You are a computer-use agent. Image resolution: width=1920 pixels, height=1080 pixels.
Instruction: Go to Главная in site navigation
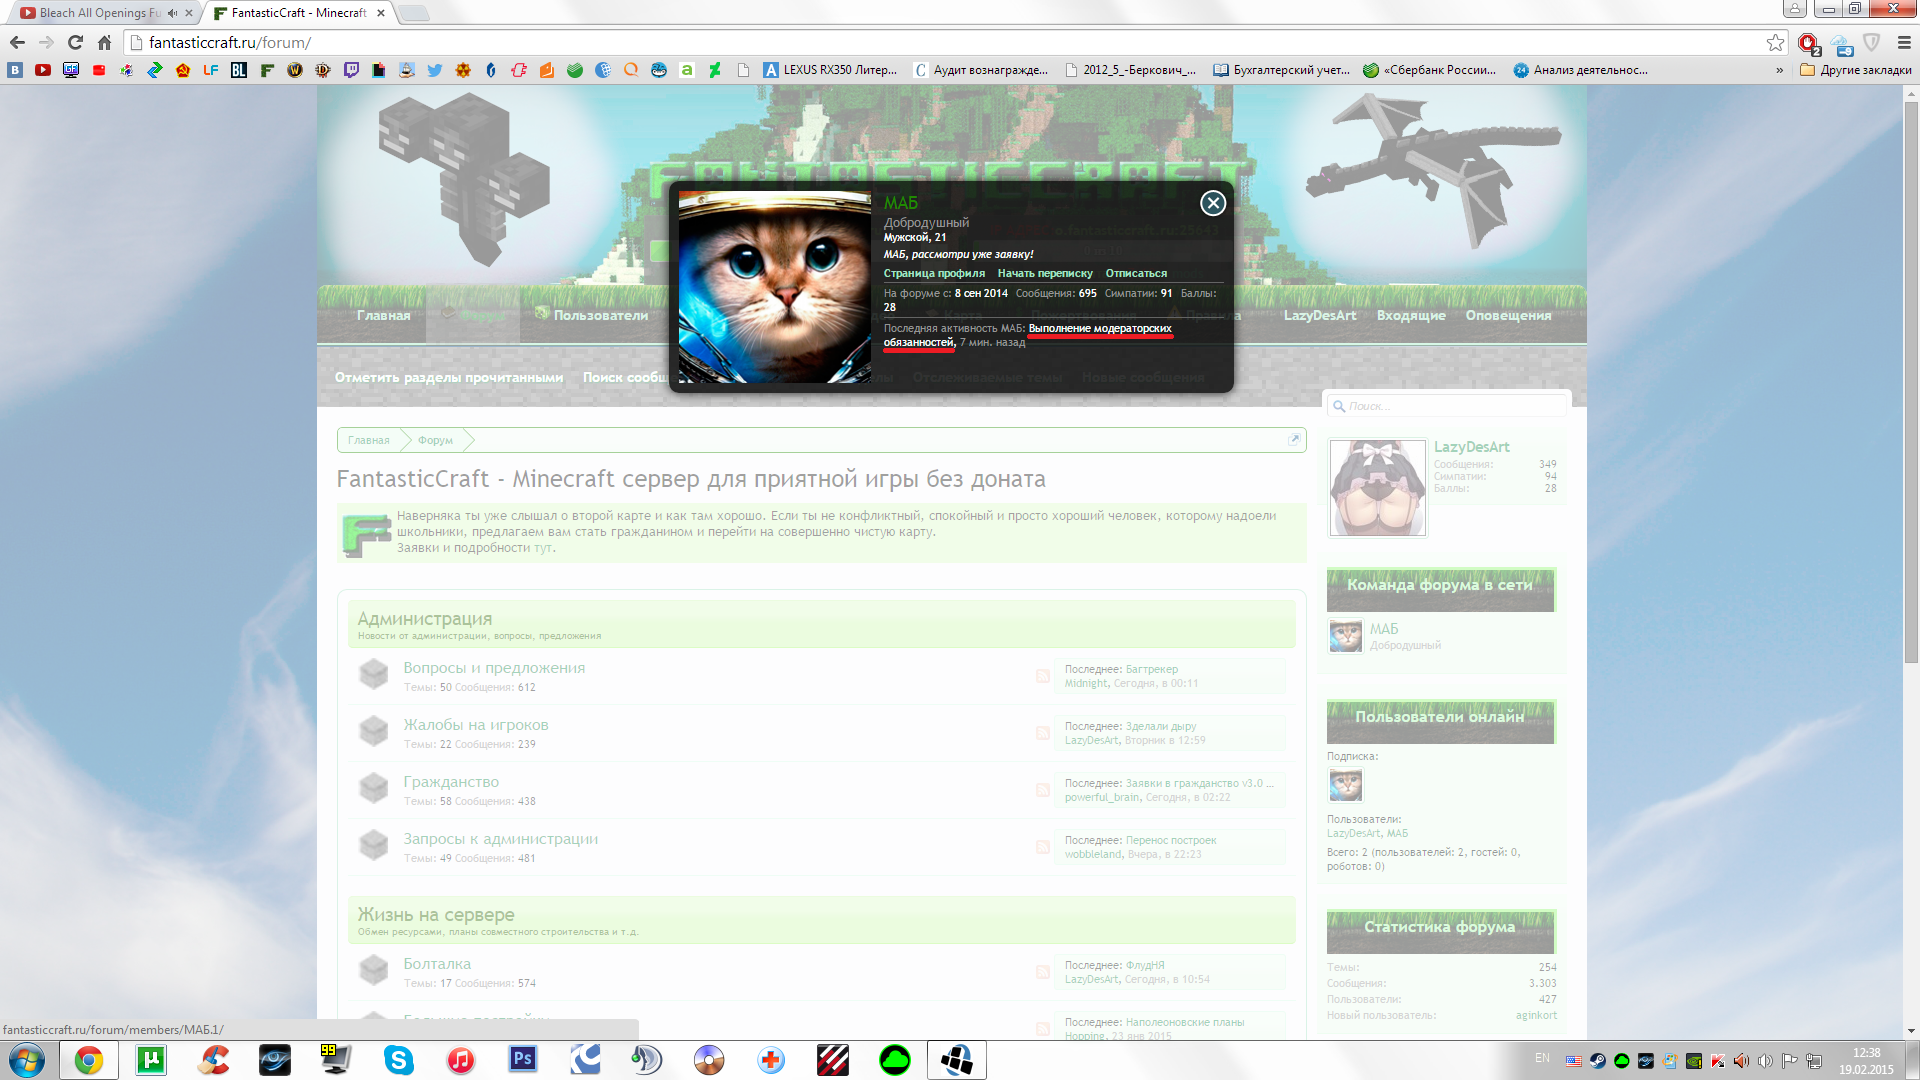[x=384, y=315]
